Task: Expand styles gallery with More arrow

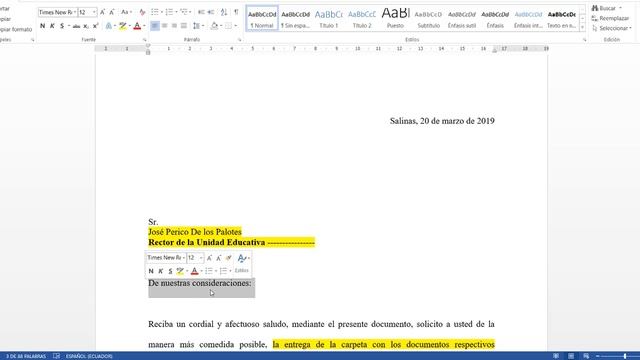Action: (x=582, y=27)
